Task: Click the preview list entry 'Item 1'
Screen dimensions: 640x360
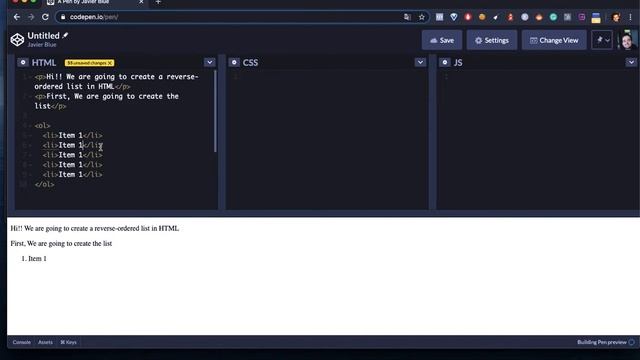Action: [x=37, y=259]
